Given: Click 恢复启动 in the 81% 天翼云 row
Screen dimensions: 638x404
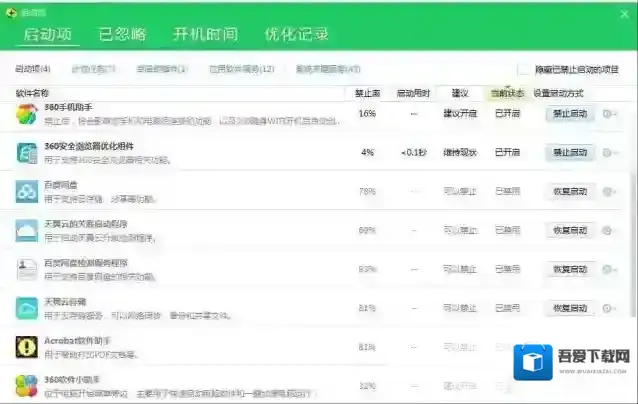Looking at the screenshot, I should pos(570,308).
